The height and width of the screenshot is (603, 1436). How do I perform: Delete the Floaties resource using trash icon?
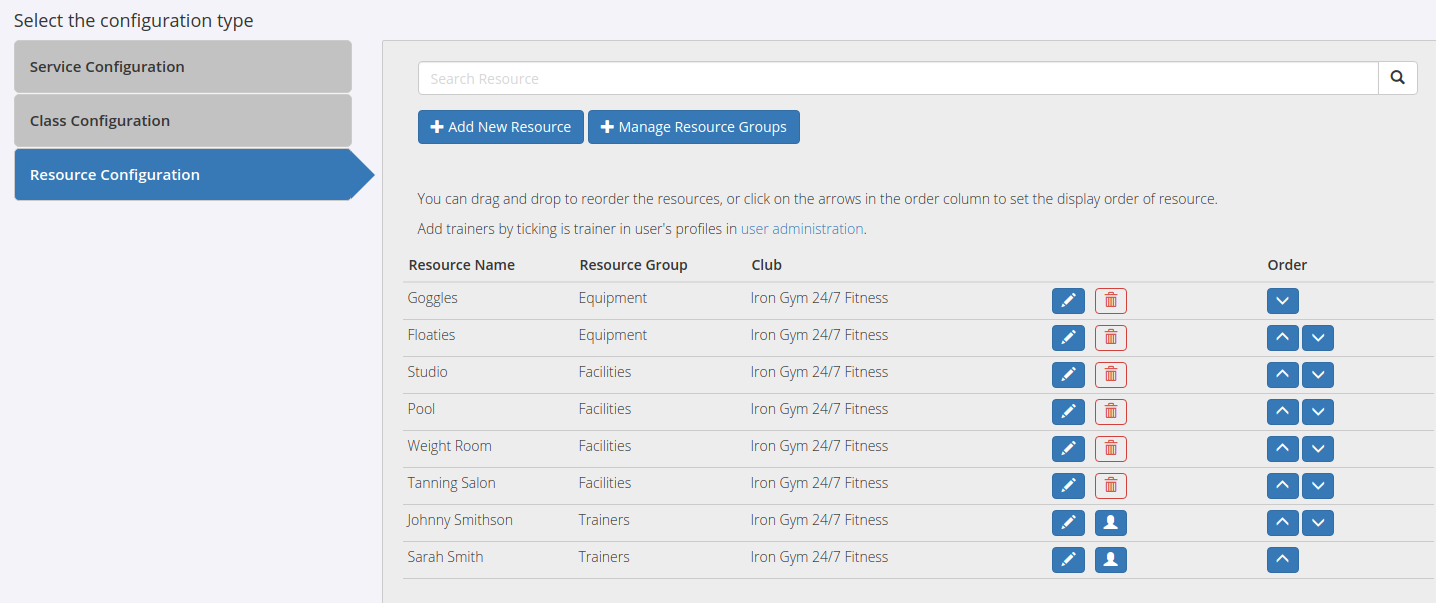pyautogui.click(x=1110, y=337)
